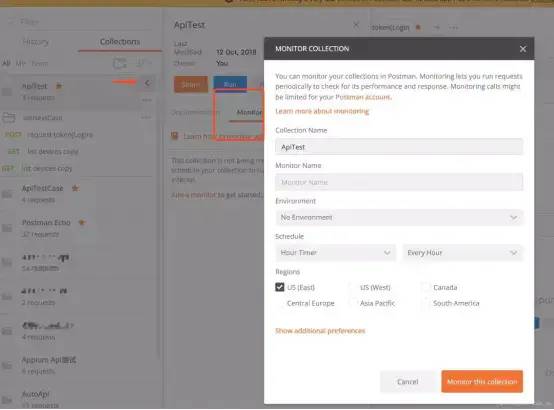The height and width of the screenshot is (410, 554).
Task: Check the Canada region
Action: (426, 287)
